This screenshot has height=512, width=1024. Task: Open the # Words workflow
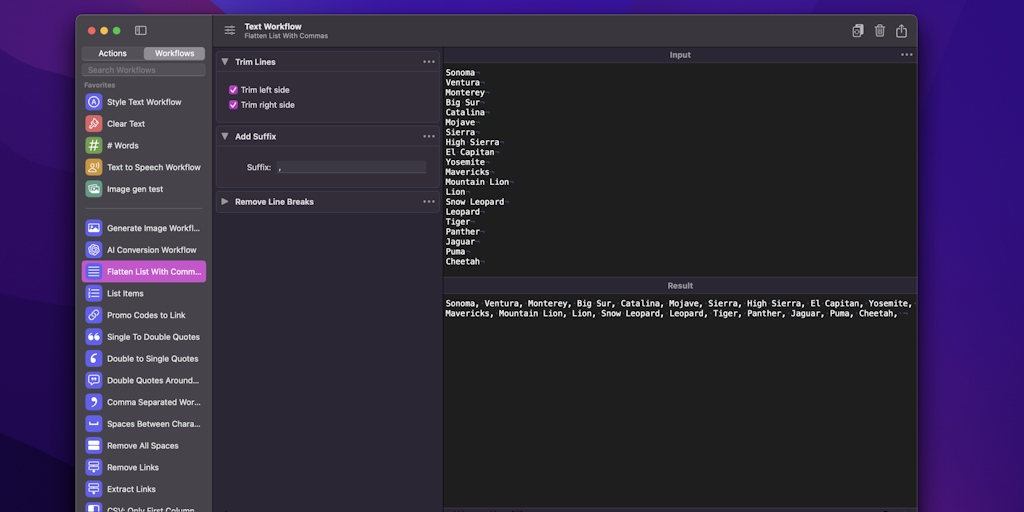[x=122, y=146]
